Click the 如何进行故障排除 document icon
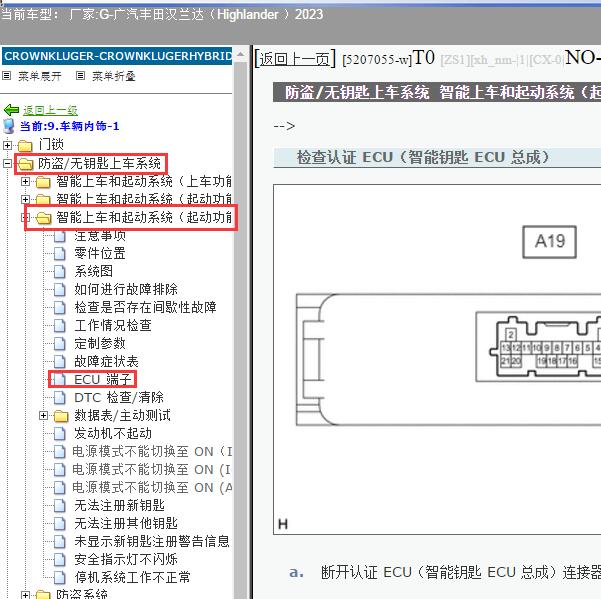601x599 pixels. coord(59,289)
